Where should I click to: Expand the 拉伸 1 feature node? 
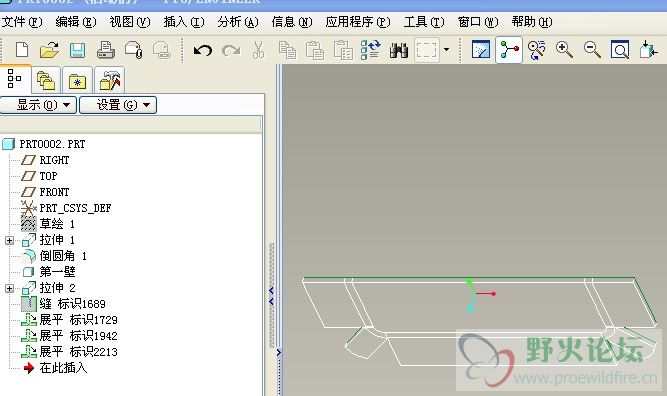coord(9,240)
